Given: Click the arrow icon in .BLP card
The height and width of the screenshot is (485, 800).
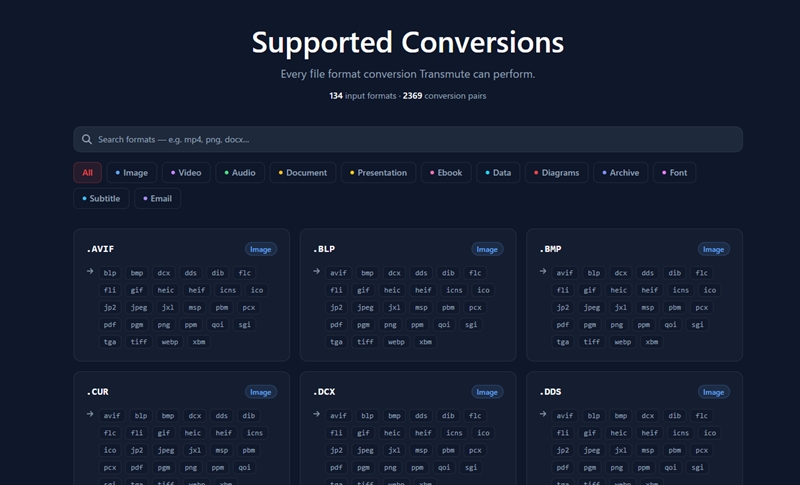Looking at the screenshot, I should pos(316,271).
